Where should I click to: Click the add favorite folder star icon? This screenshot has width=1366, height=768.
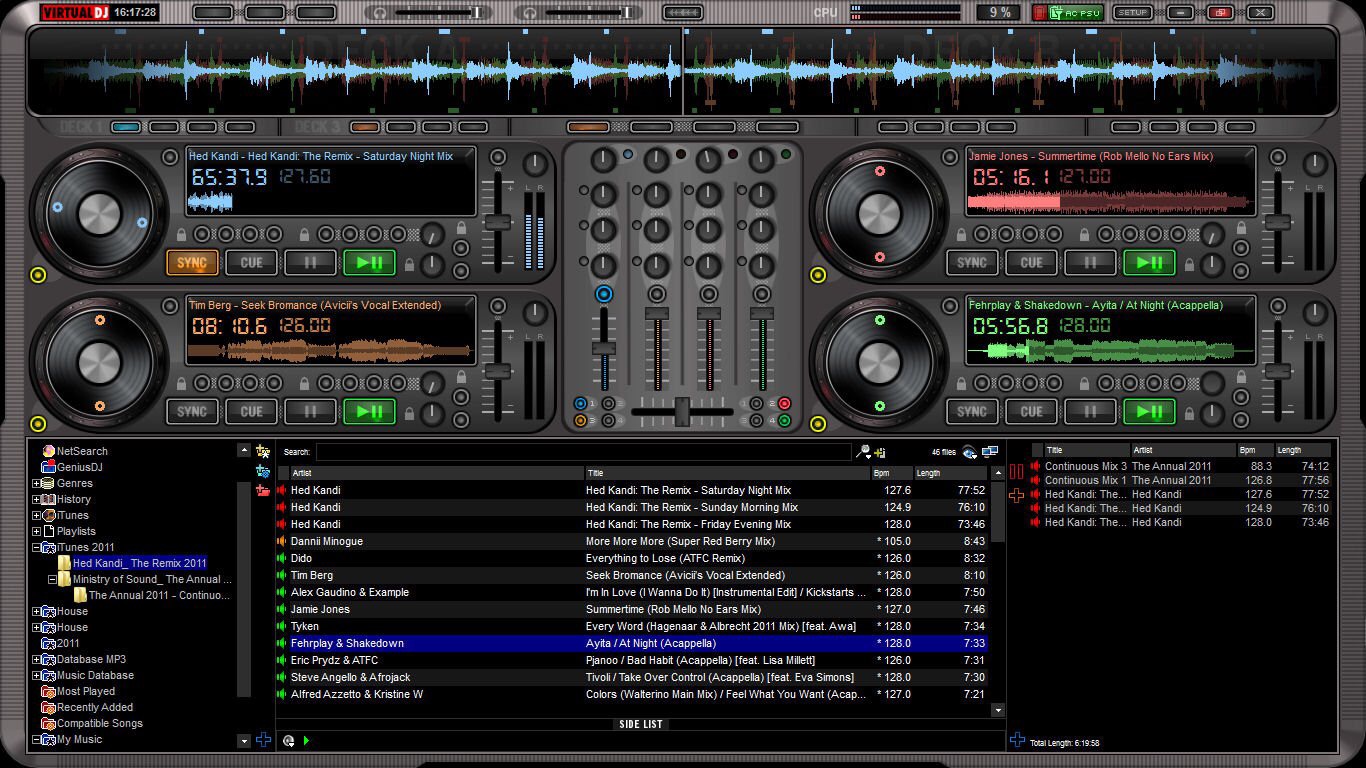[x=263, y=452]
